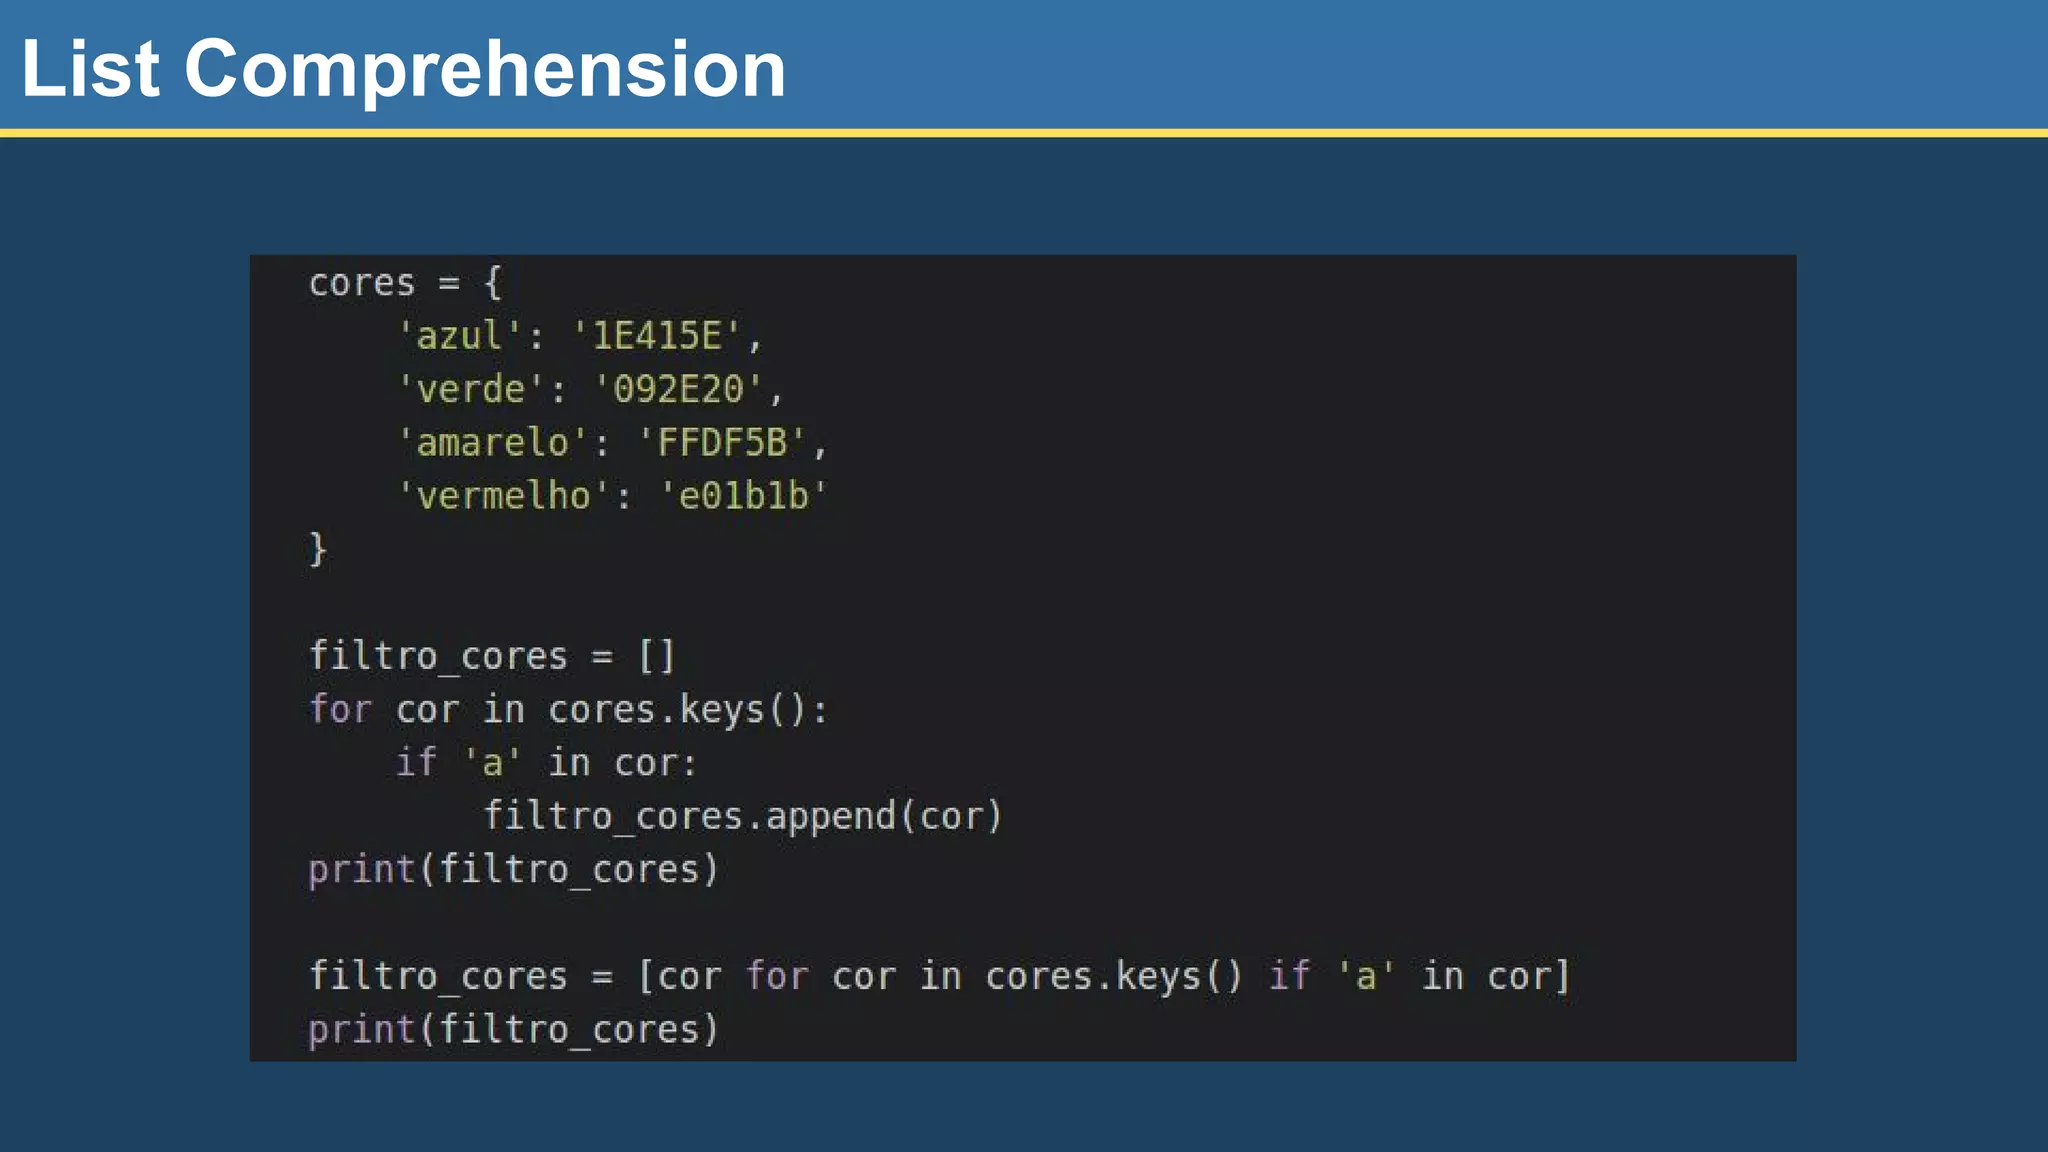Click the 'vermelho' dictionary key
This screenshot has width=2048, height=1152.
click(503, 496)
